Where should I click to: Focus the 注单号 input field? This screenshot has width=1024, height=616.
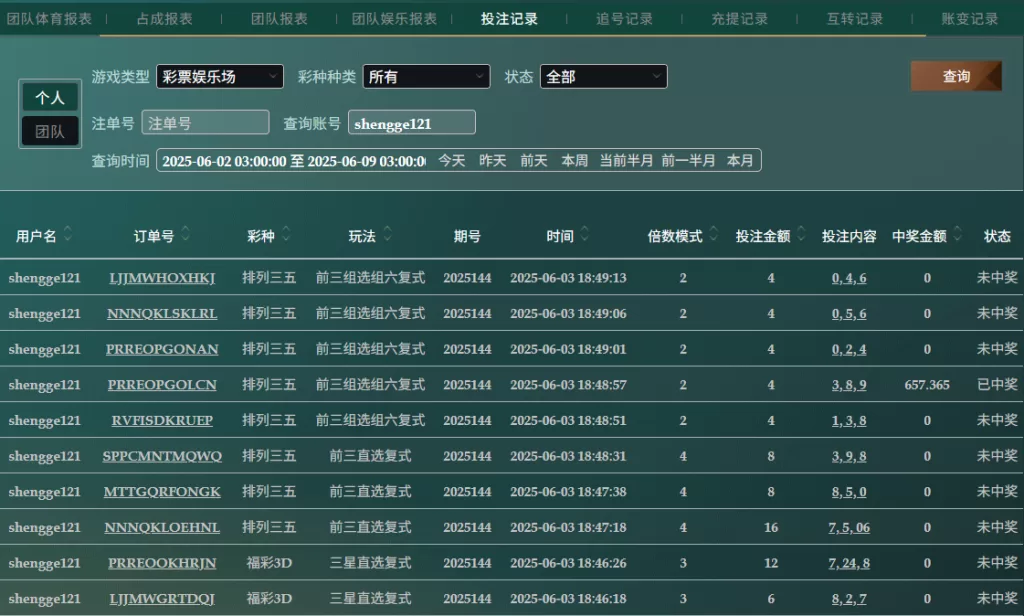click(x=205, y=122)
